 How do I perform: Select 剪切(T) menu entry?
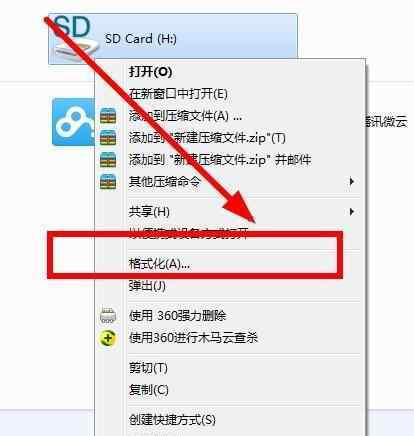pos(148,368)
